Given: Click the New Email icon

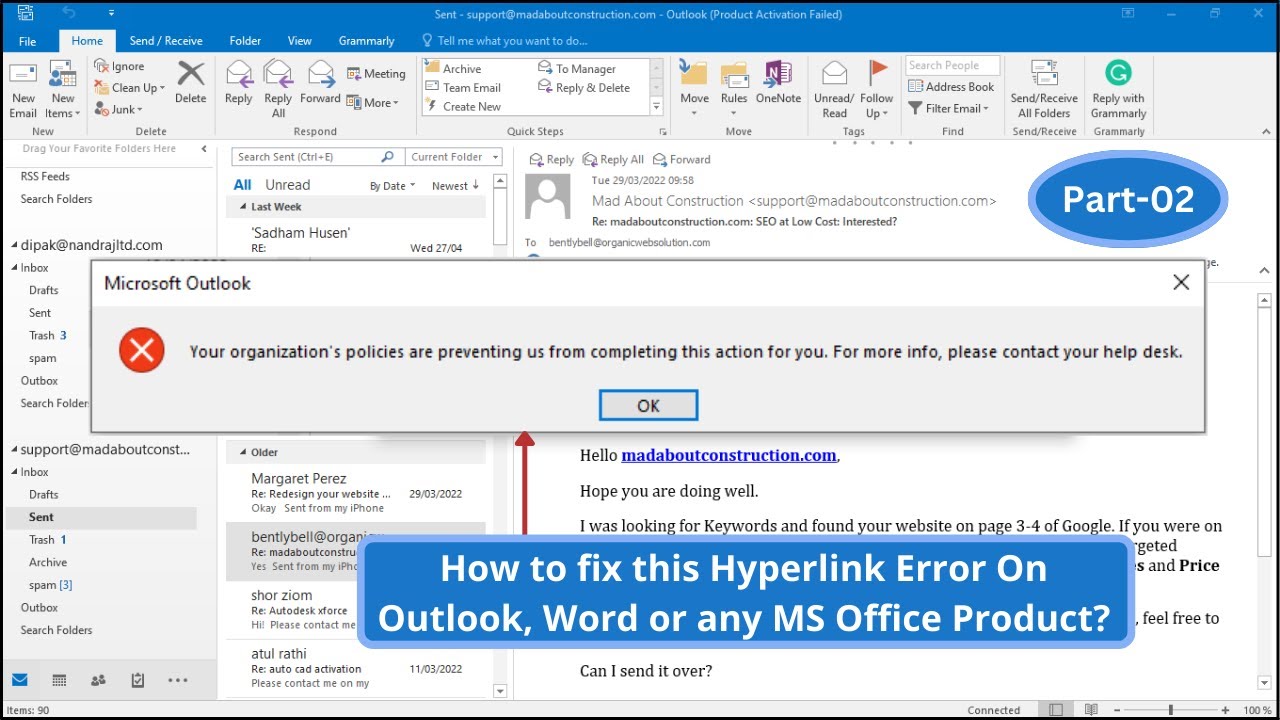Looking at the screenshot, I should (23, 75).
